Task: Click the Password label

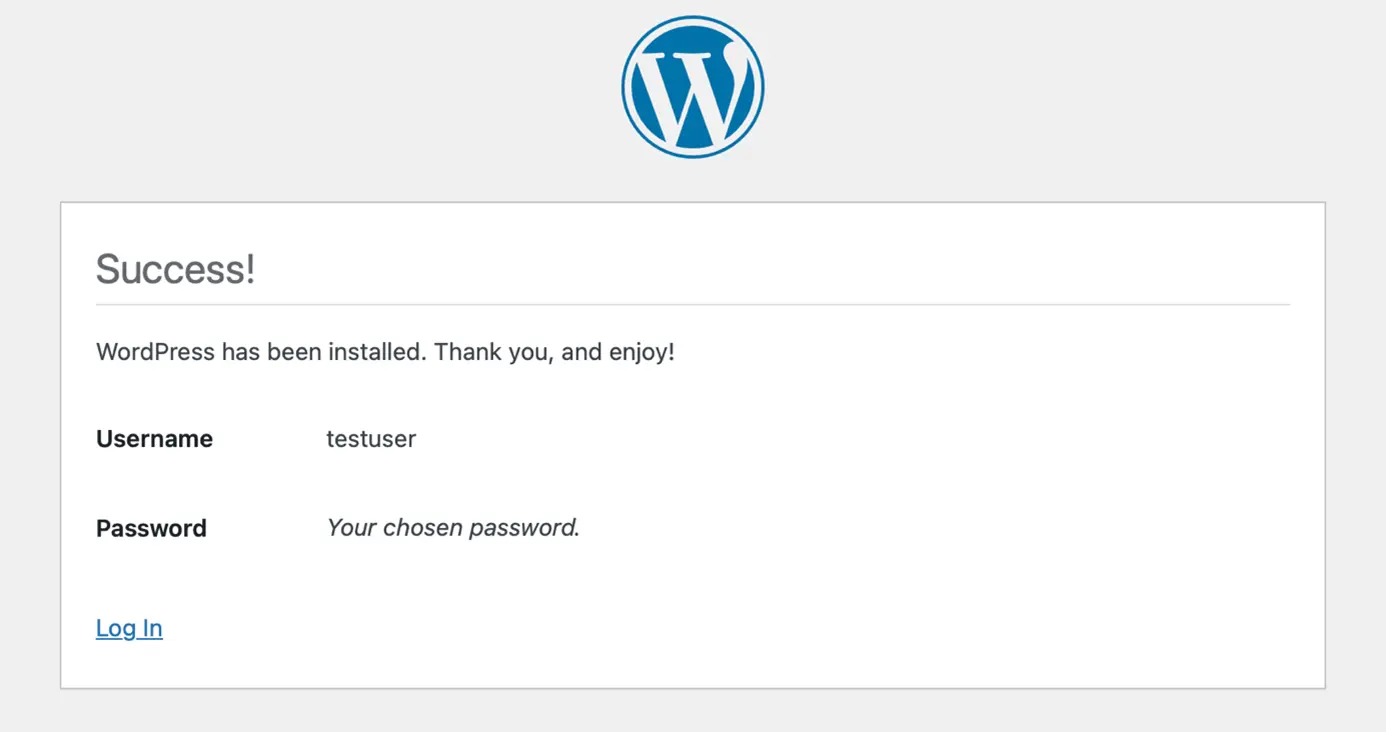Action: (151, 528)
